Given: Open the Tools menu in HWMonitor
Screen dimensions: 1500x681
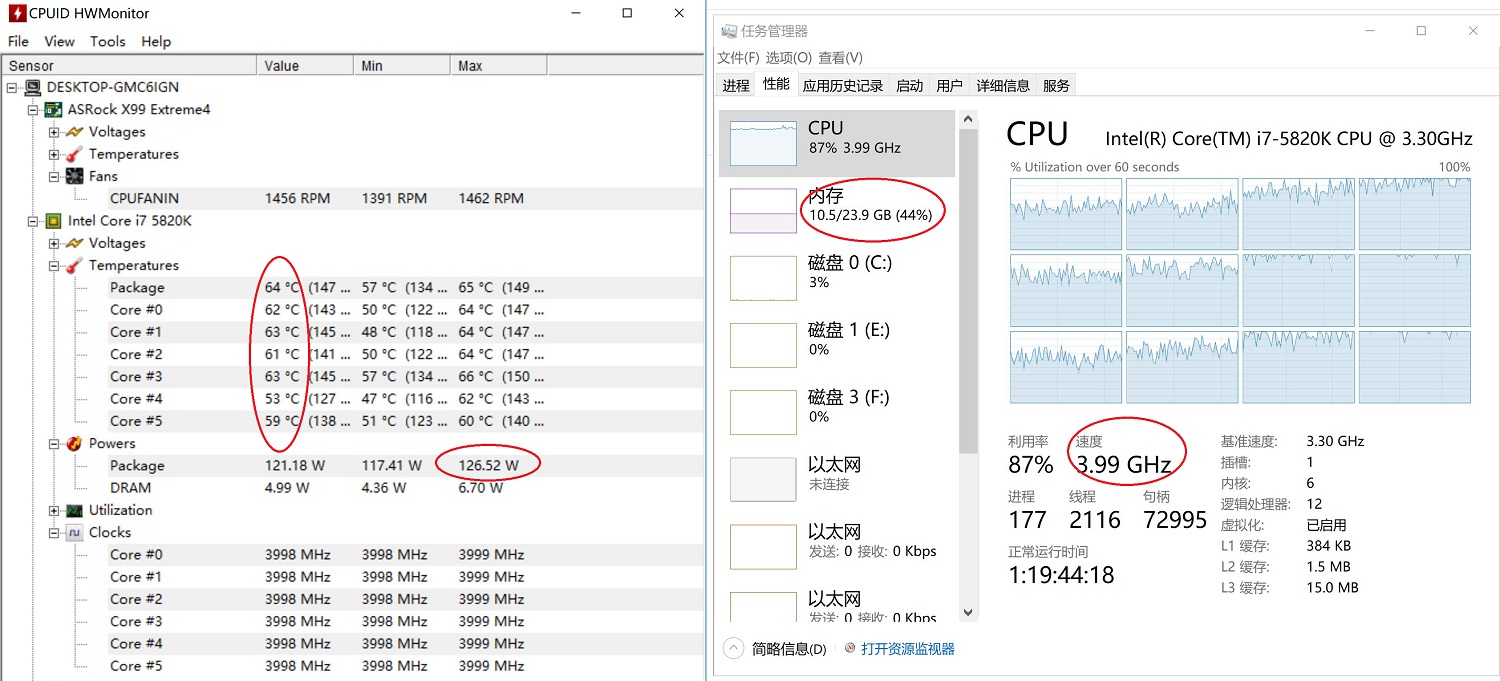Looking at the screenshot, I should click(x=108, y=41).
